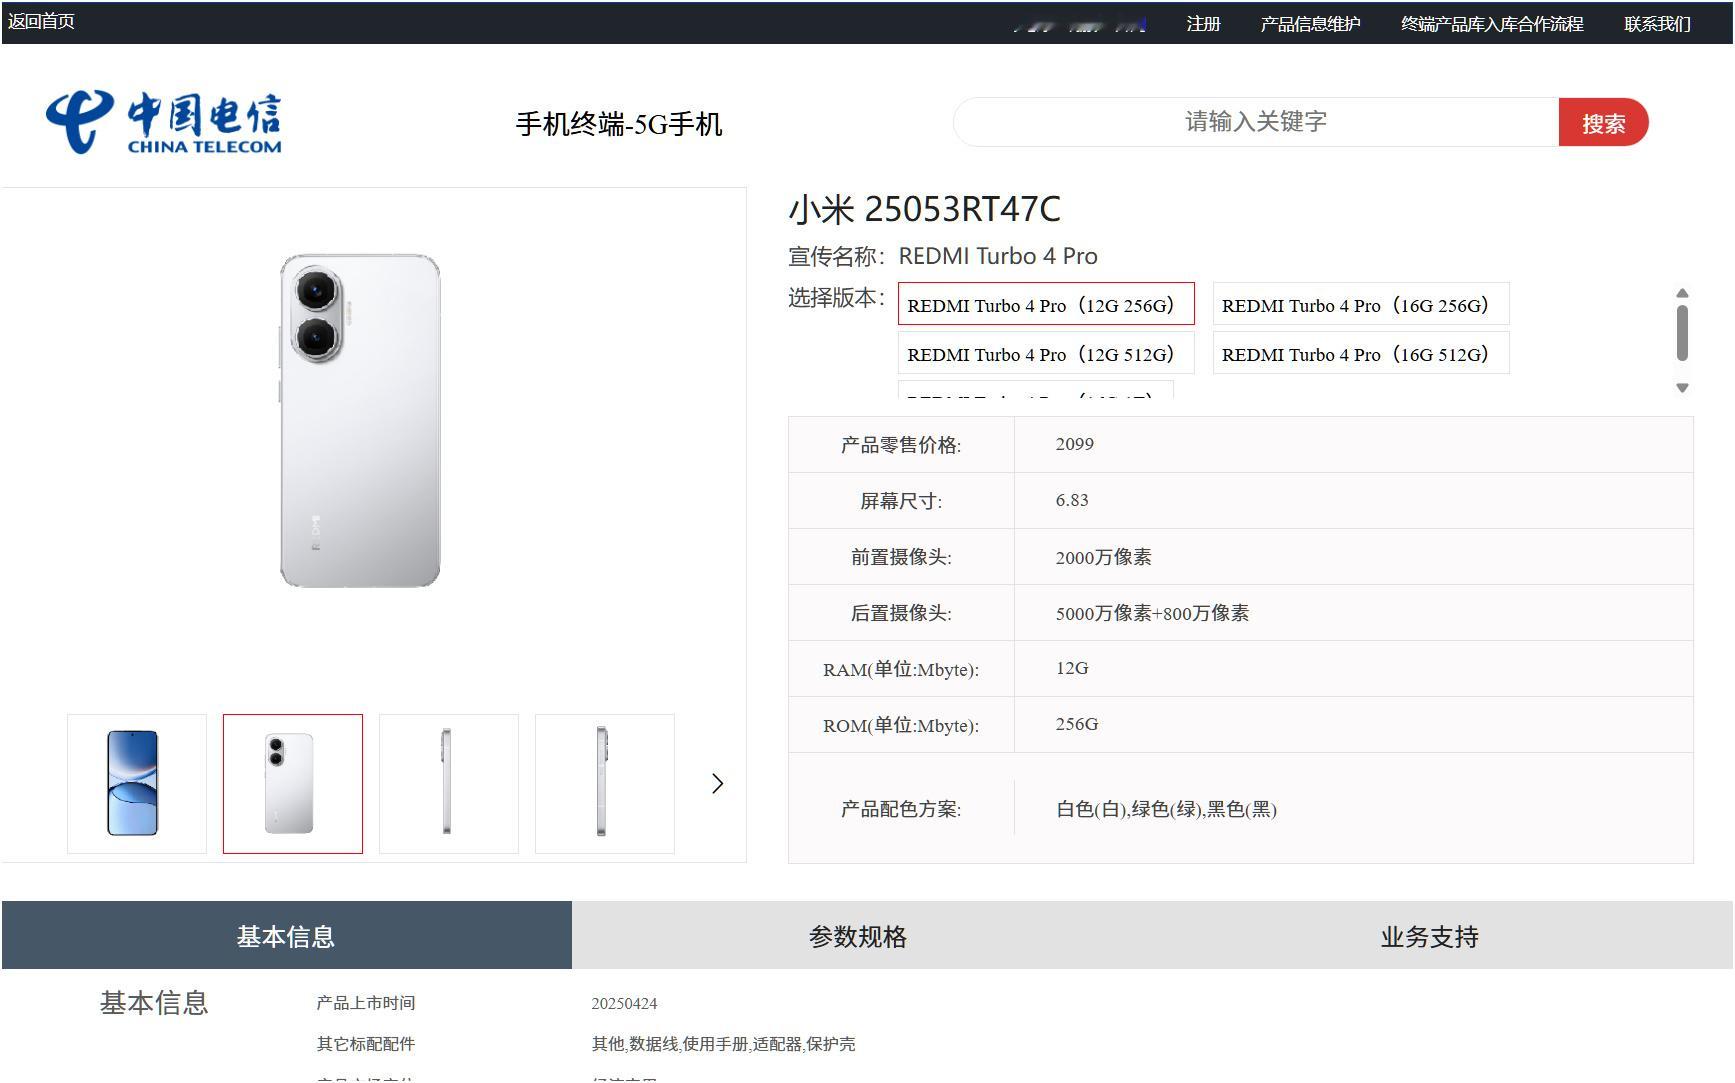1735x1083 pixels.
Task: Select REDMI Turbo 4 Pro 16G 256G version
Action: coord(1361,305)
